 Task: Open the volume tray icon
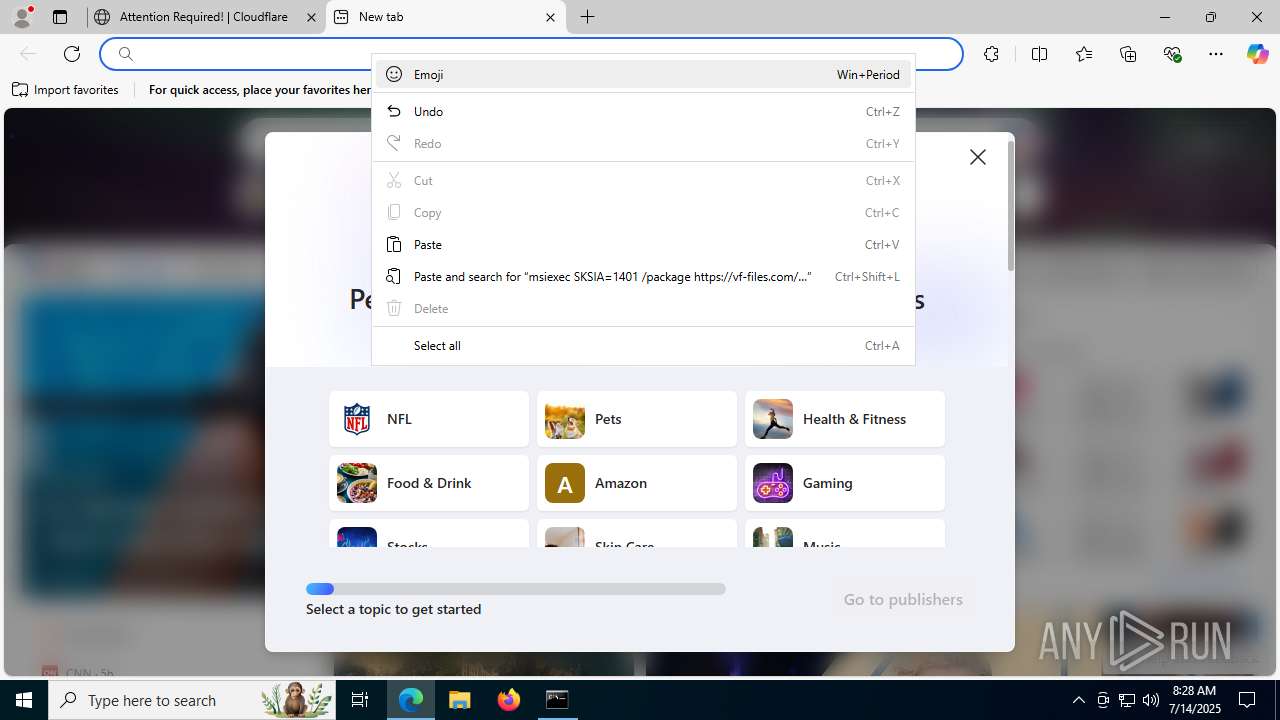(1150, 700)
